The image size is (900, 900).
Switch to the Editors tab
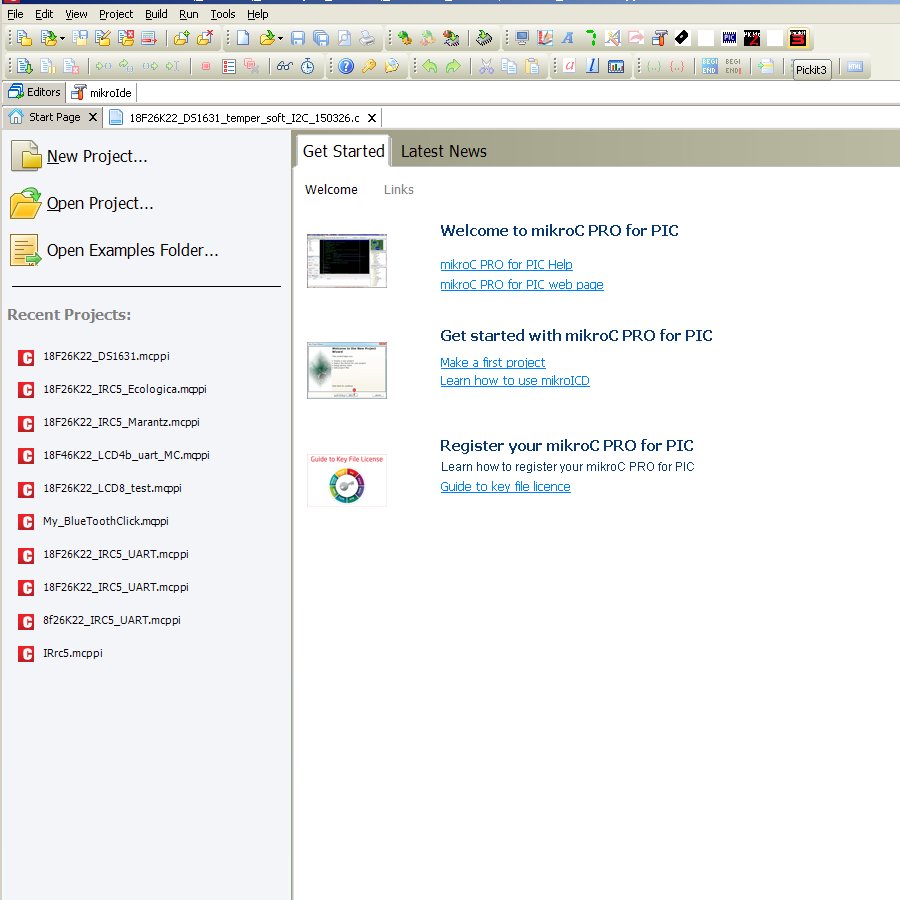pyautogui.click(x=34, y=92)
